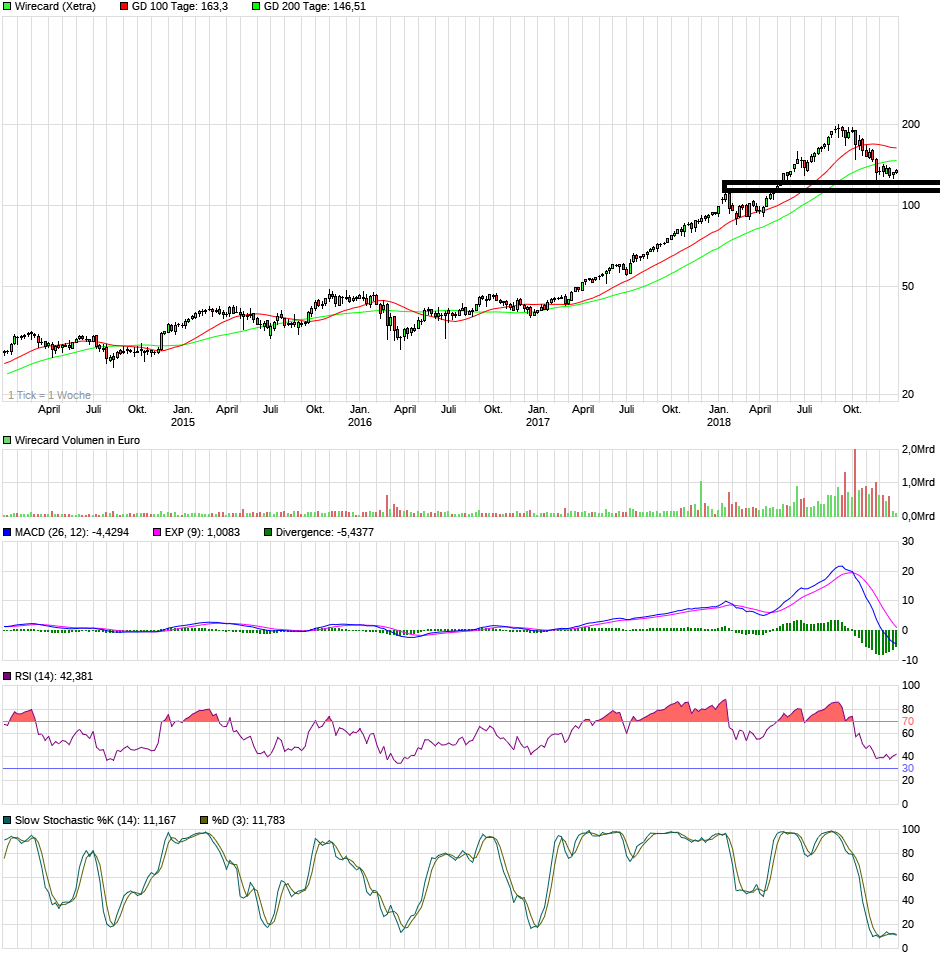
Task: Click the 2,0Mrd volume axis label
Action: coord(918,449)
